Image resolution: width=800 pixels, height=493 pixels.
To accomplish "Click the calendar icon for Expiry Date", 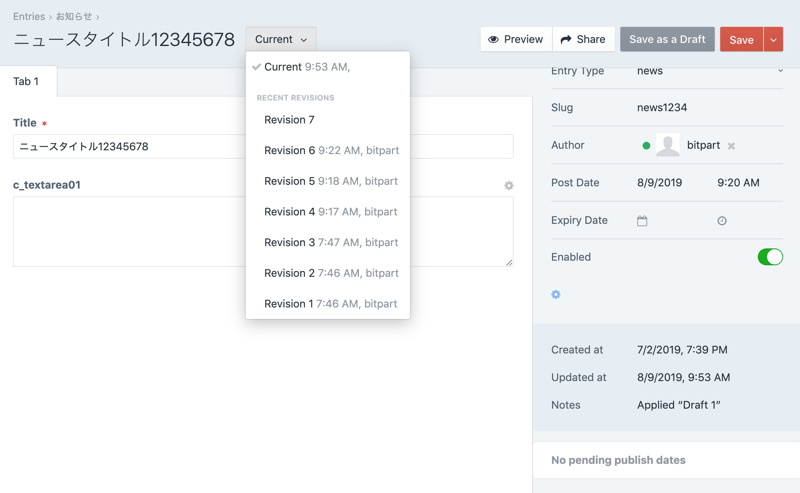I will (642, 221).
